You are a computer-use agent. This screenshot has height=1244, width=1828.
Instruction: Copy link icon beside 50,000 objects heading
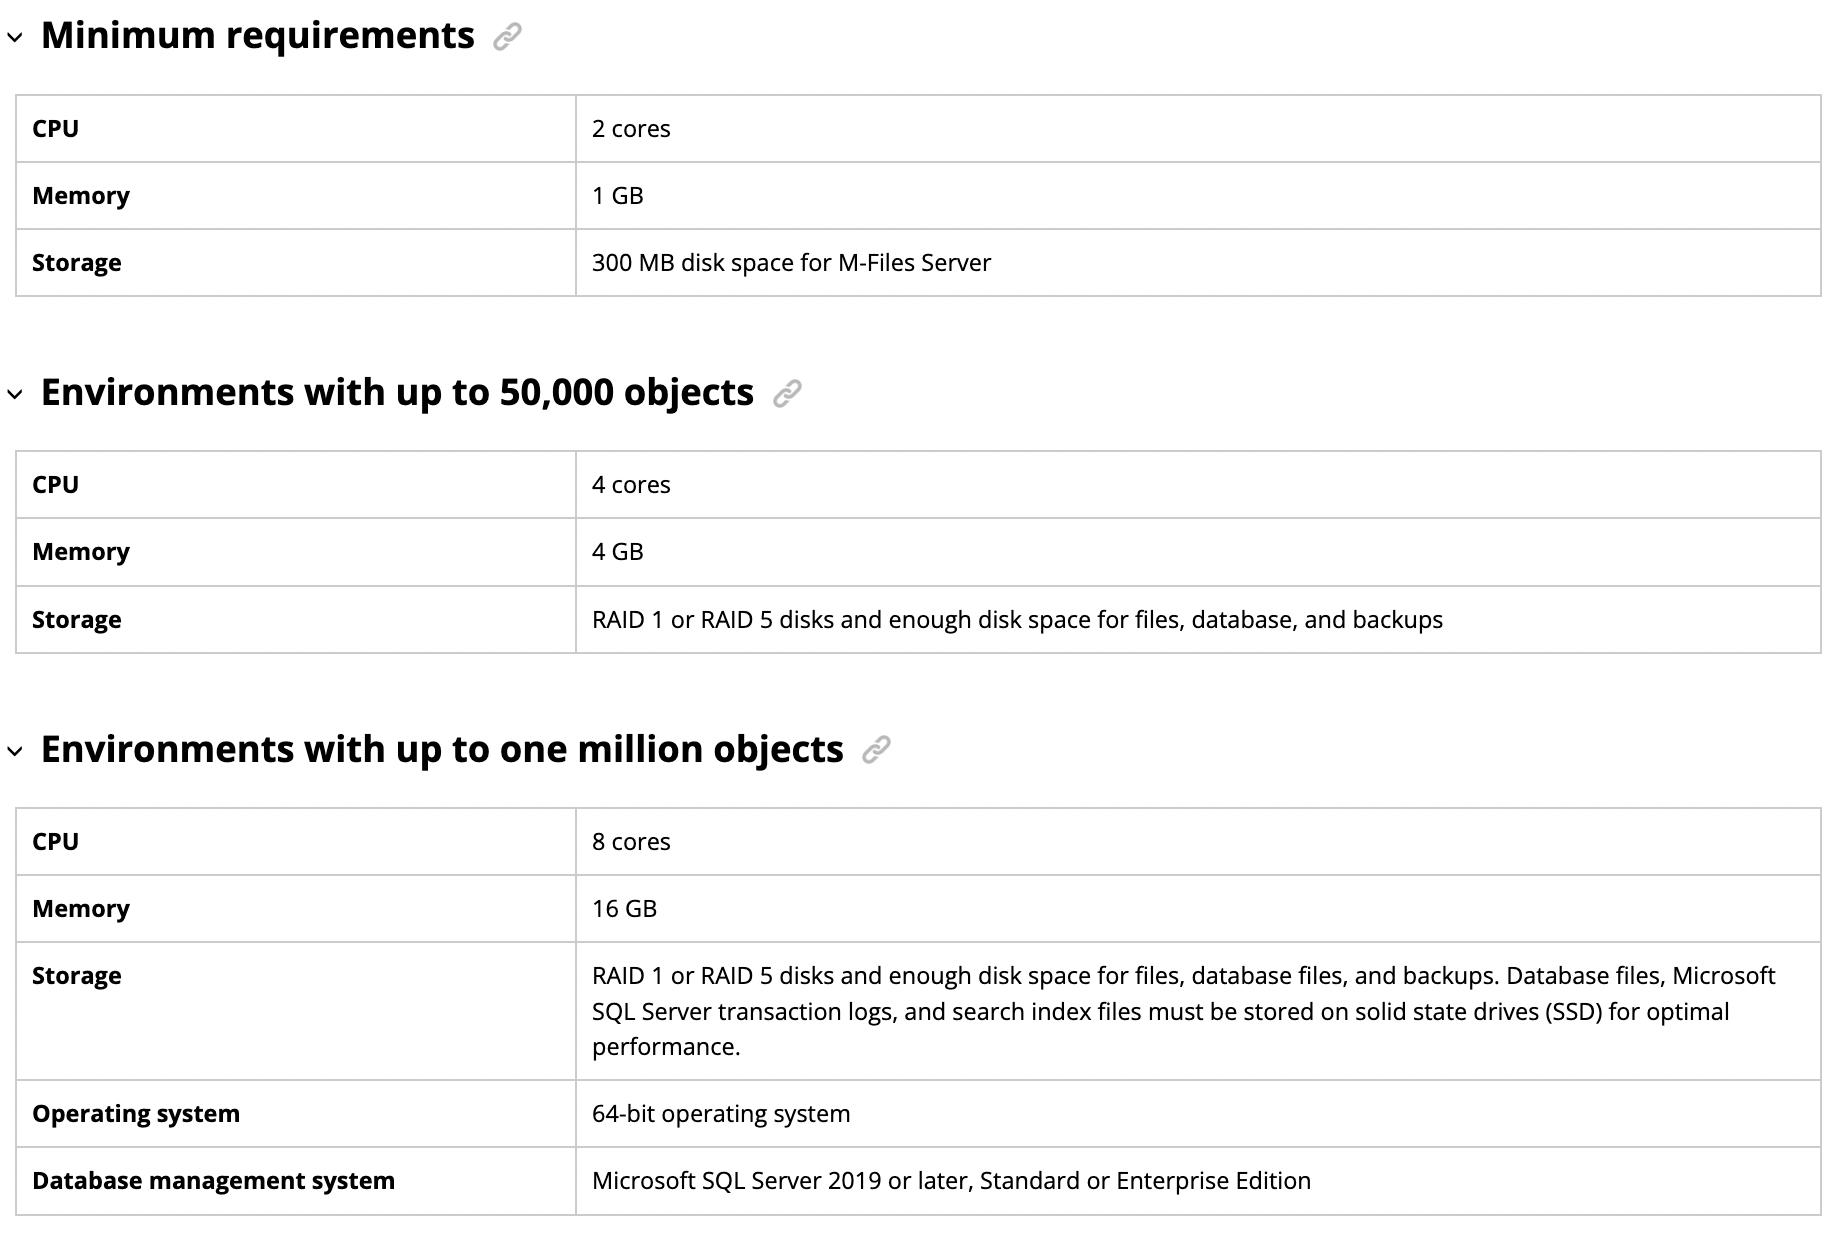point(787,394)
